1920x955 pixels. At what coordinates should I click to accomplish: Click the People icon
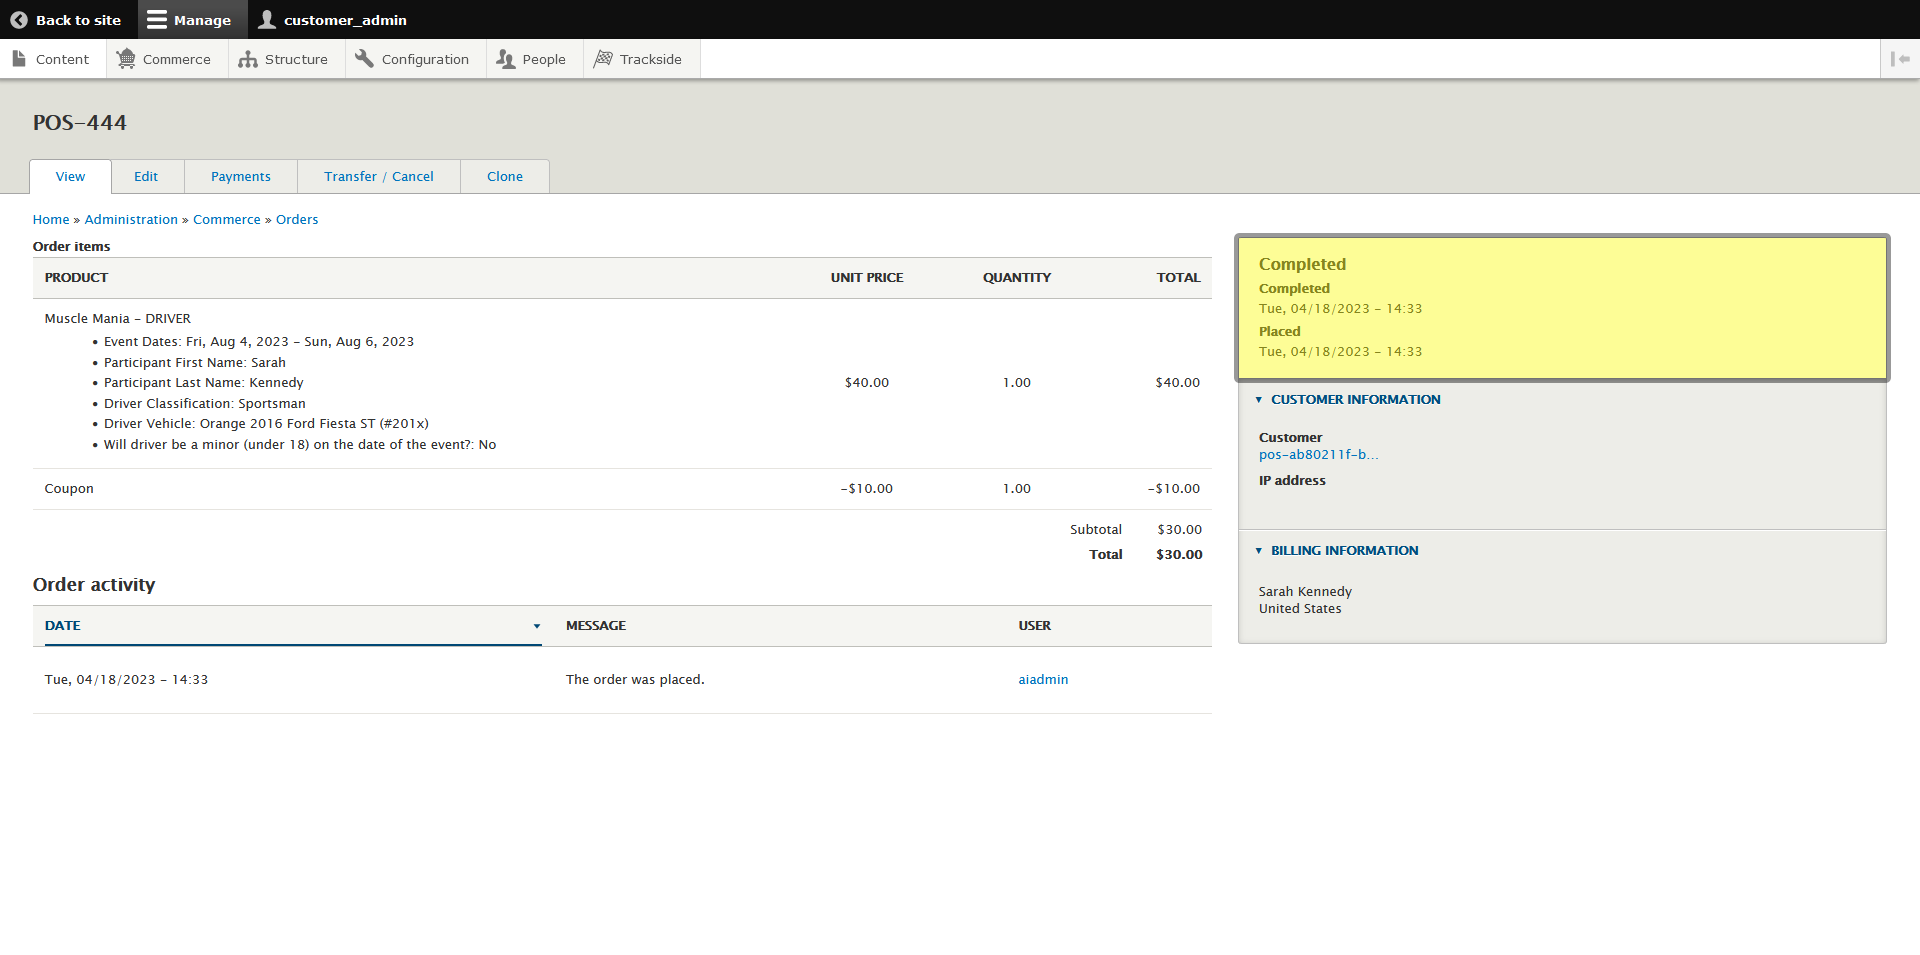(x=506, y=59)
